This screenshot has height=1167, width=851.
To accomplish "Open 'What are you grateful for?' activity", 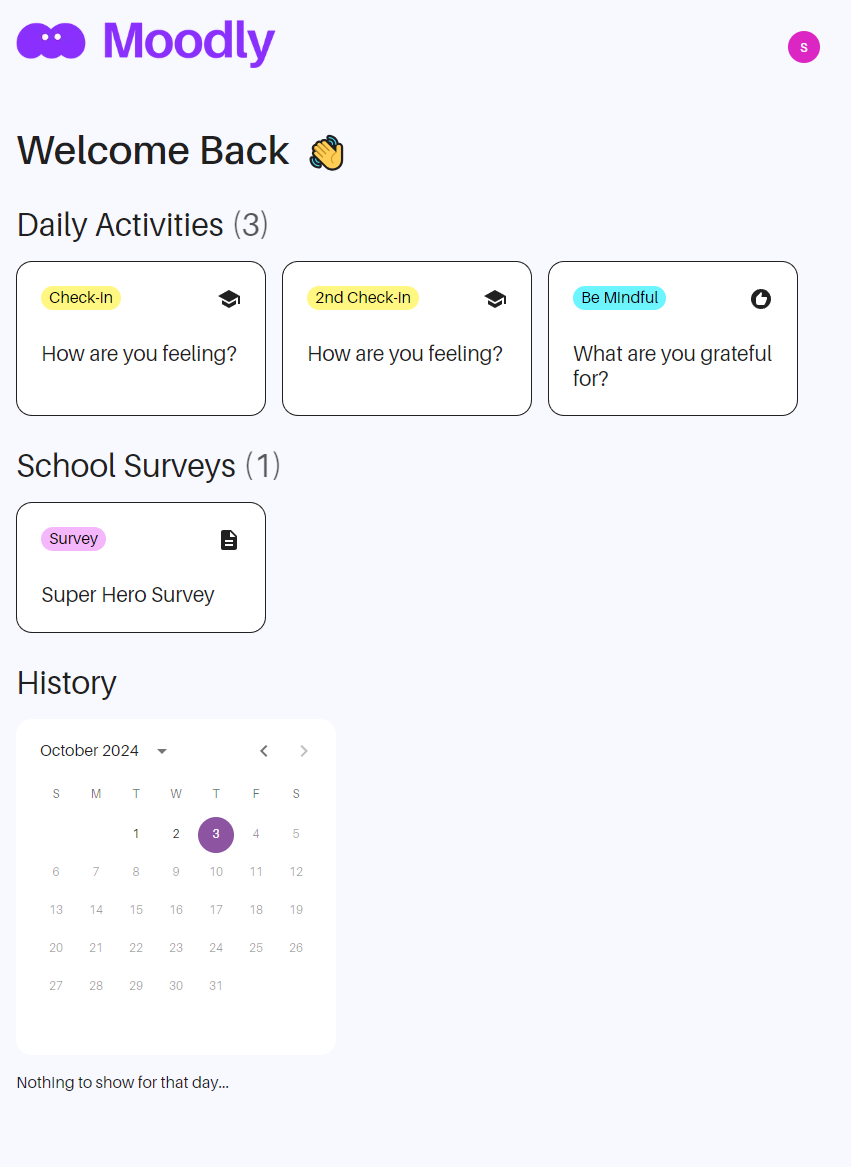I will point(672,366).
